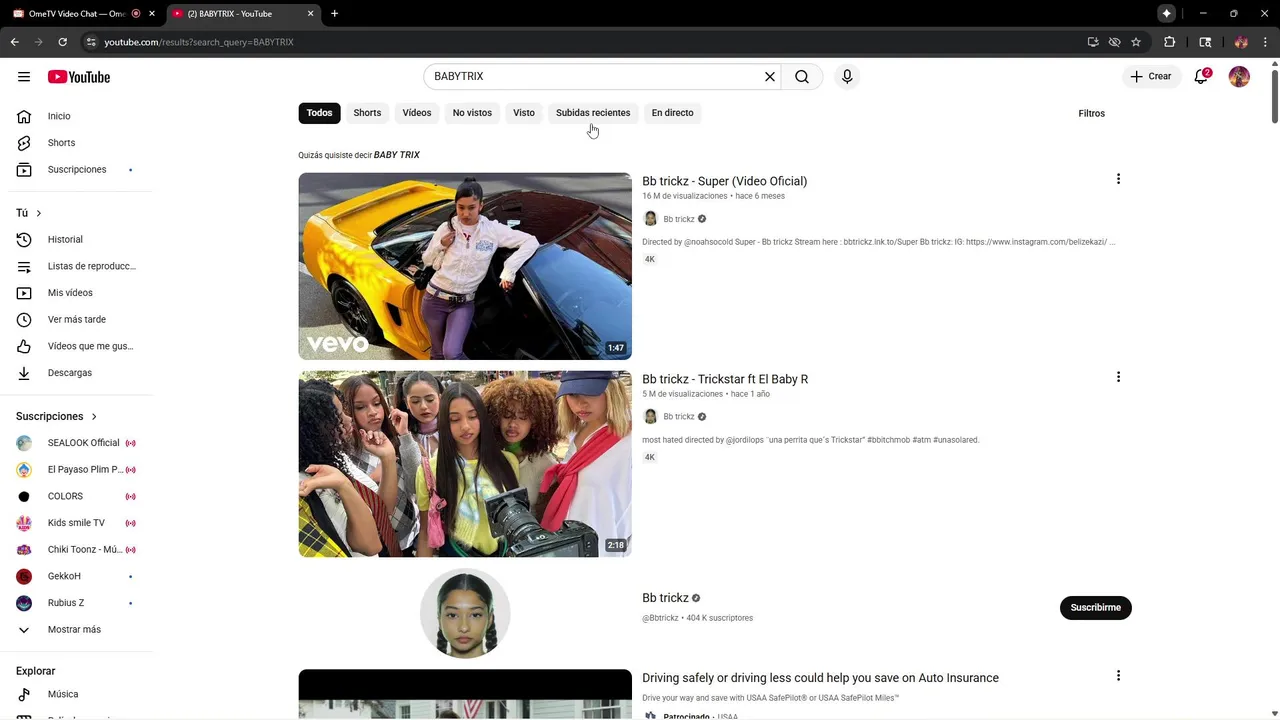Reload the page in Chrome
The image size is (1280, 720).
[x=62, y=42]
